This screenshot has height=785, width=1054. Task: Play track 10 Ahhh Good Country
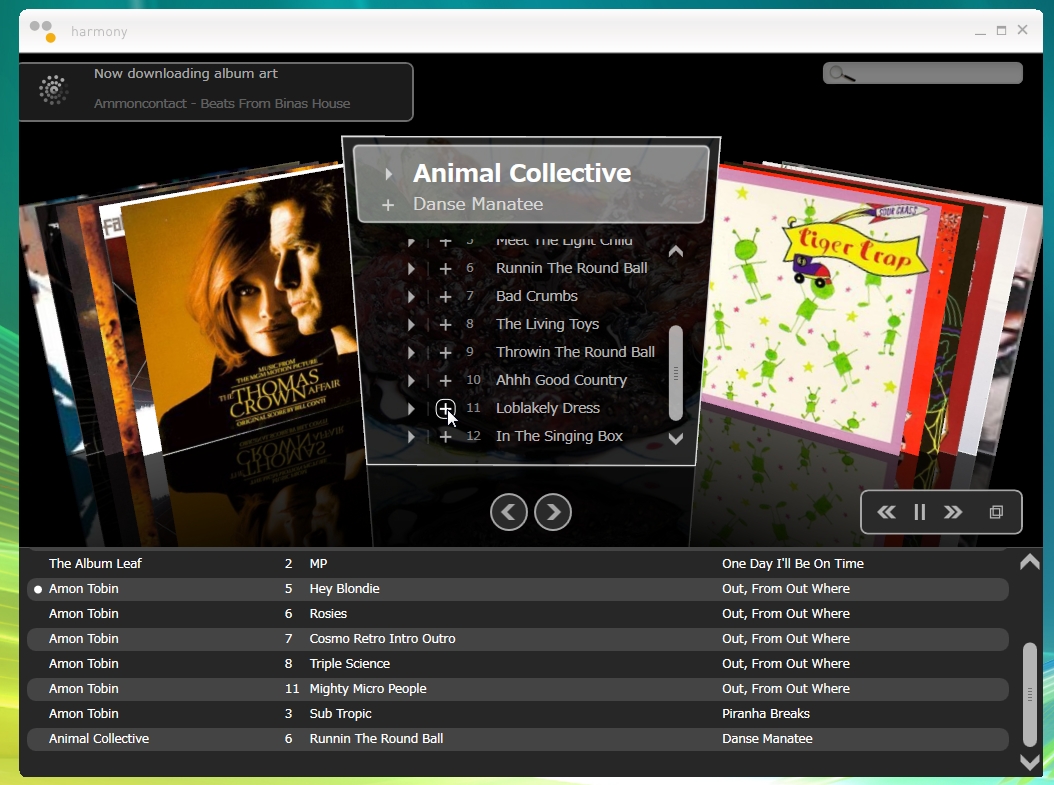411,380
